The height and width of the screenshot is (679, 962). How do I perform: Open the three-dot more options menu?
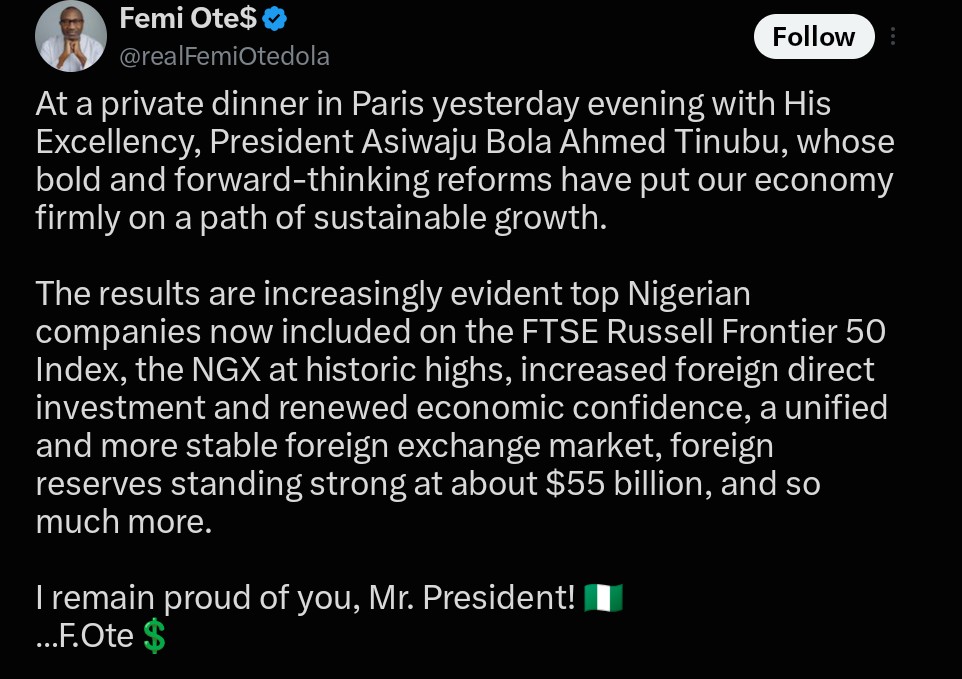coord(893,36)
